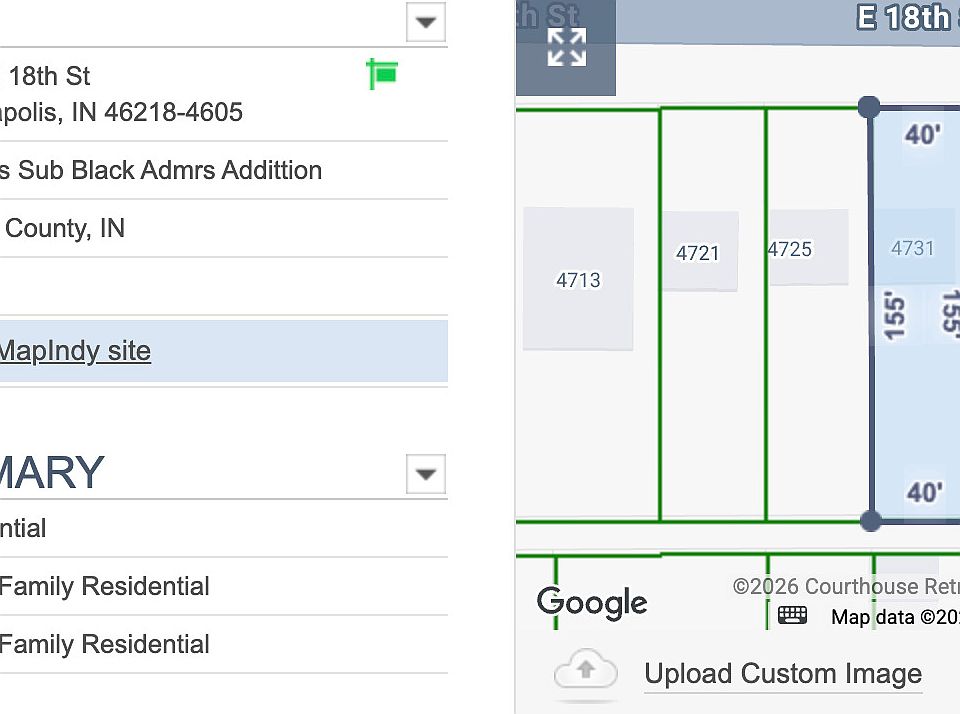Click the top 40' dimension label
The width and height of the screenshot is (960, 714).
923,135
